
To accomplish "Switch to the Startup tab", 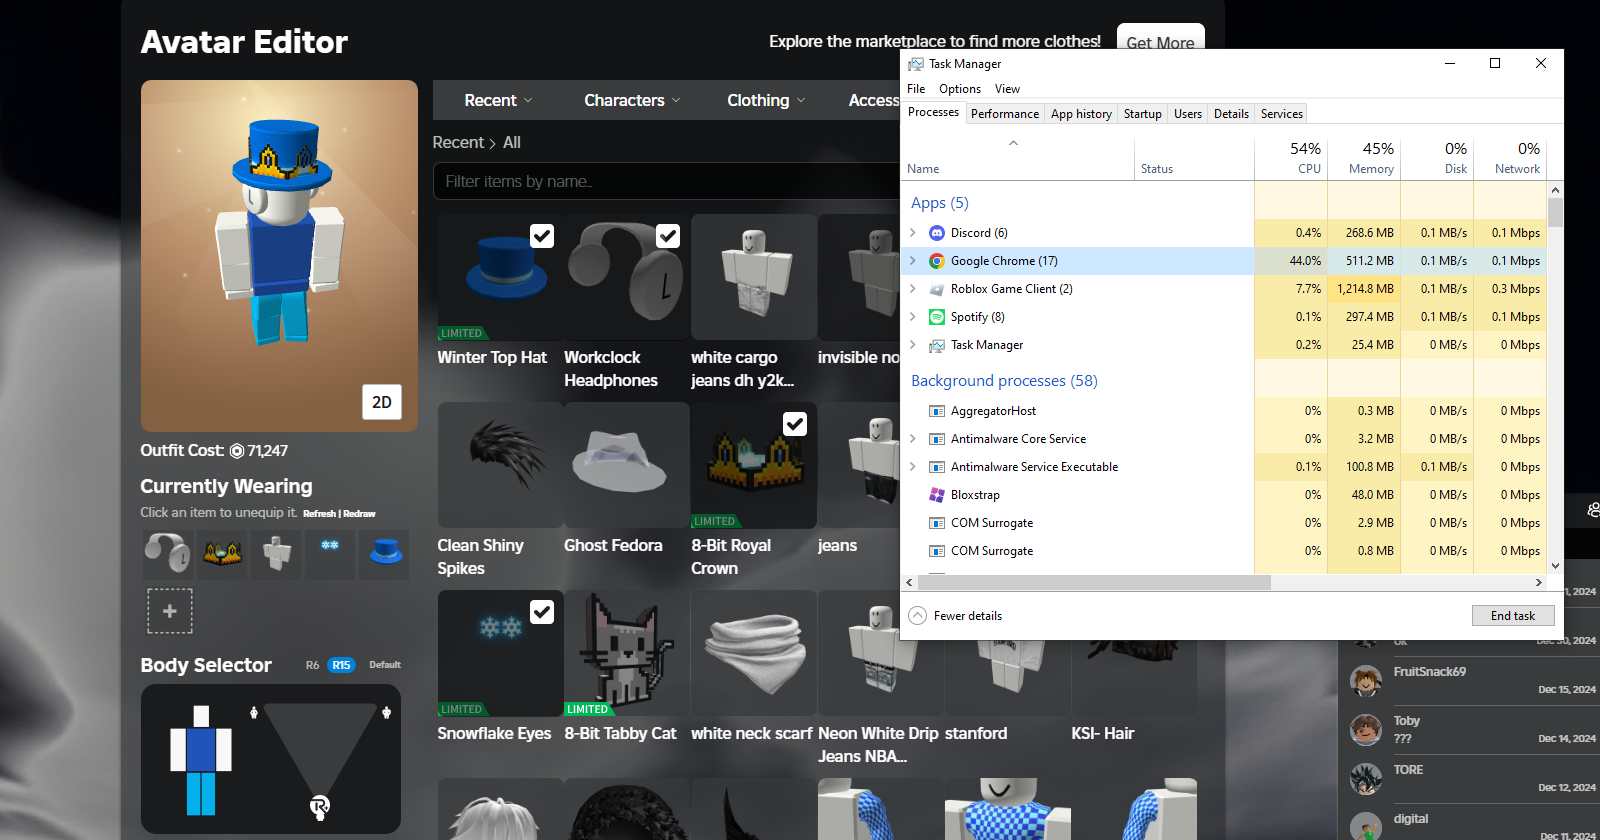I will point(1142,114).
